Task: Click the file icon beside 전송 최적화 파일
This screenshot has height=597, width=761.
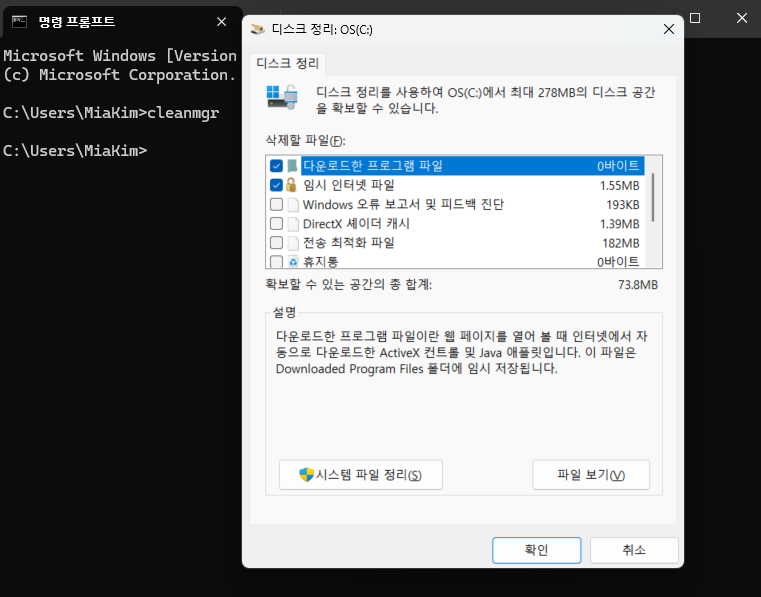Action: click(293, 243)
